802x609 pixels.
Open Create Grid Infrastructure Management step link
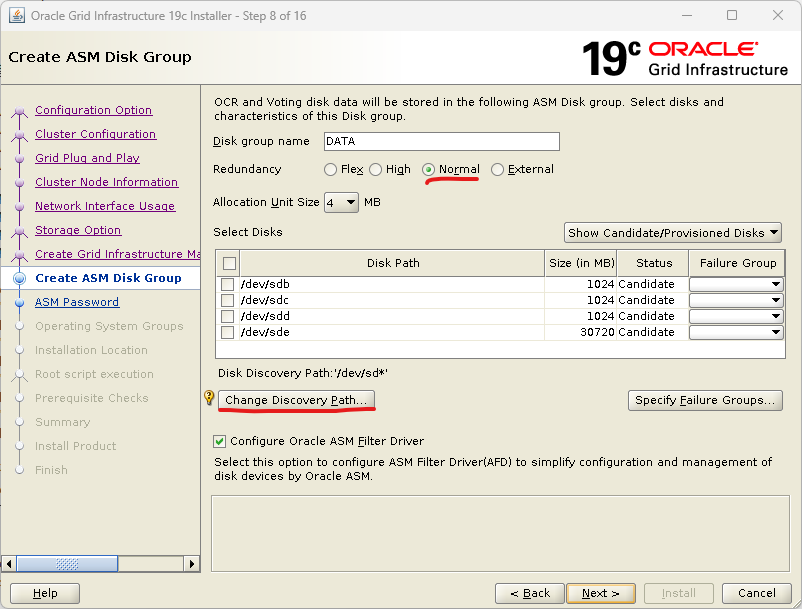coord(117,254)
